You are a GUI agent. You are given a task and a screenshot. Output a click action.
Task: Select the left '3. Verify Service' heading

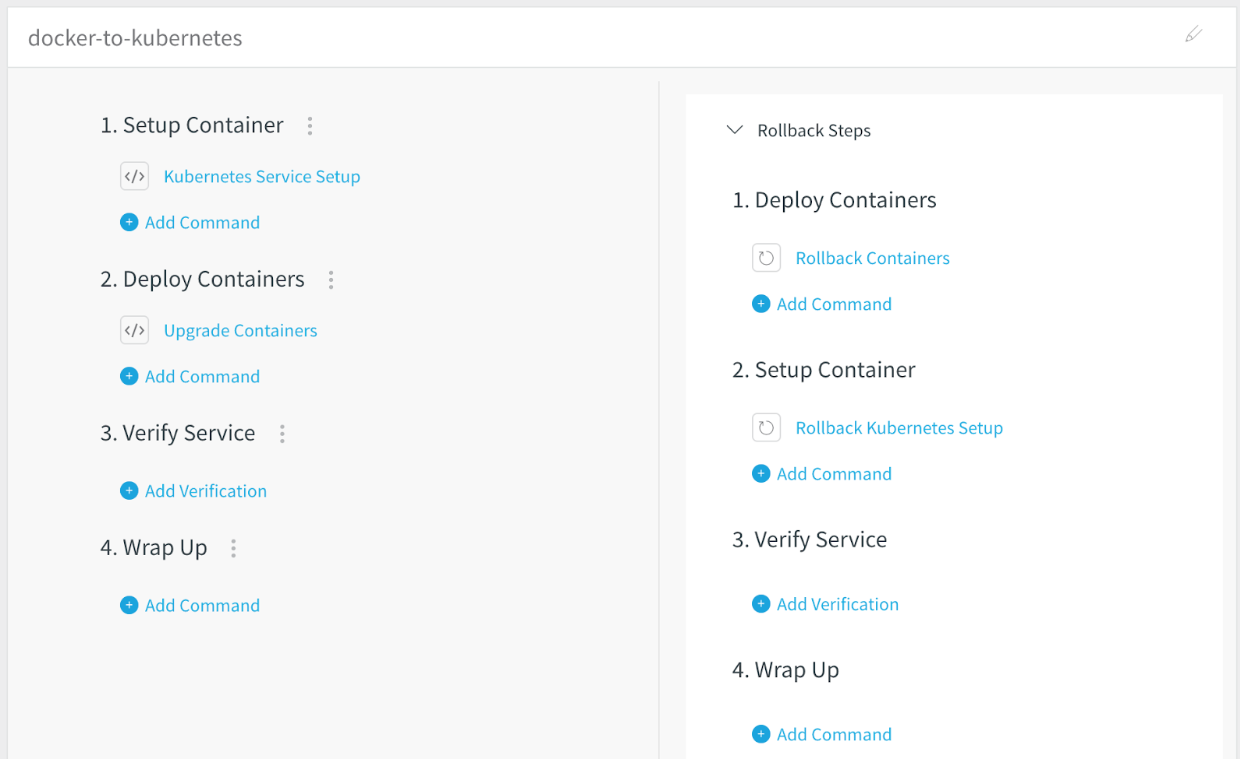pos(178,434)
